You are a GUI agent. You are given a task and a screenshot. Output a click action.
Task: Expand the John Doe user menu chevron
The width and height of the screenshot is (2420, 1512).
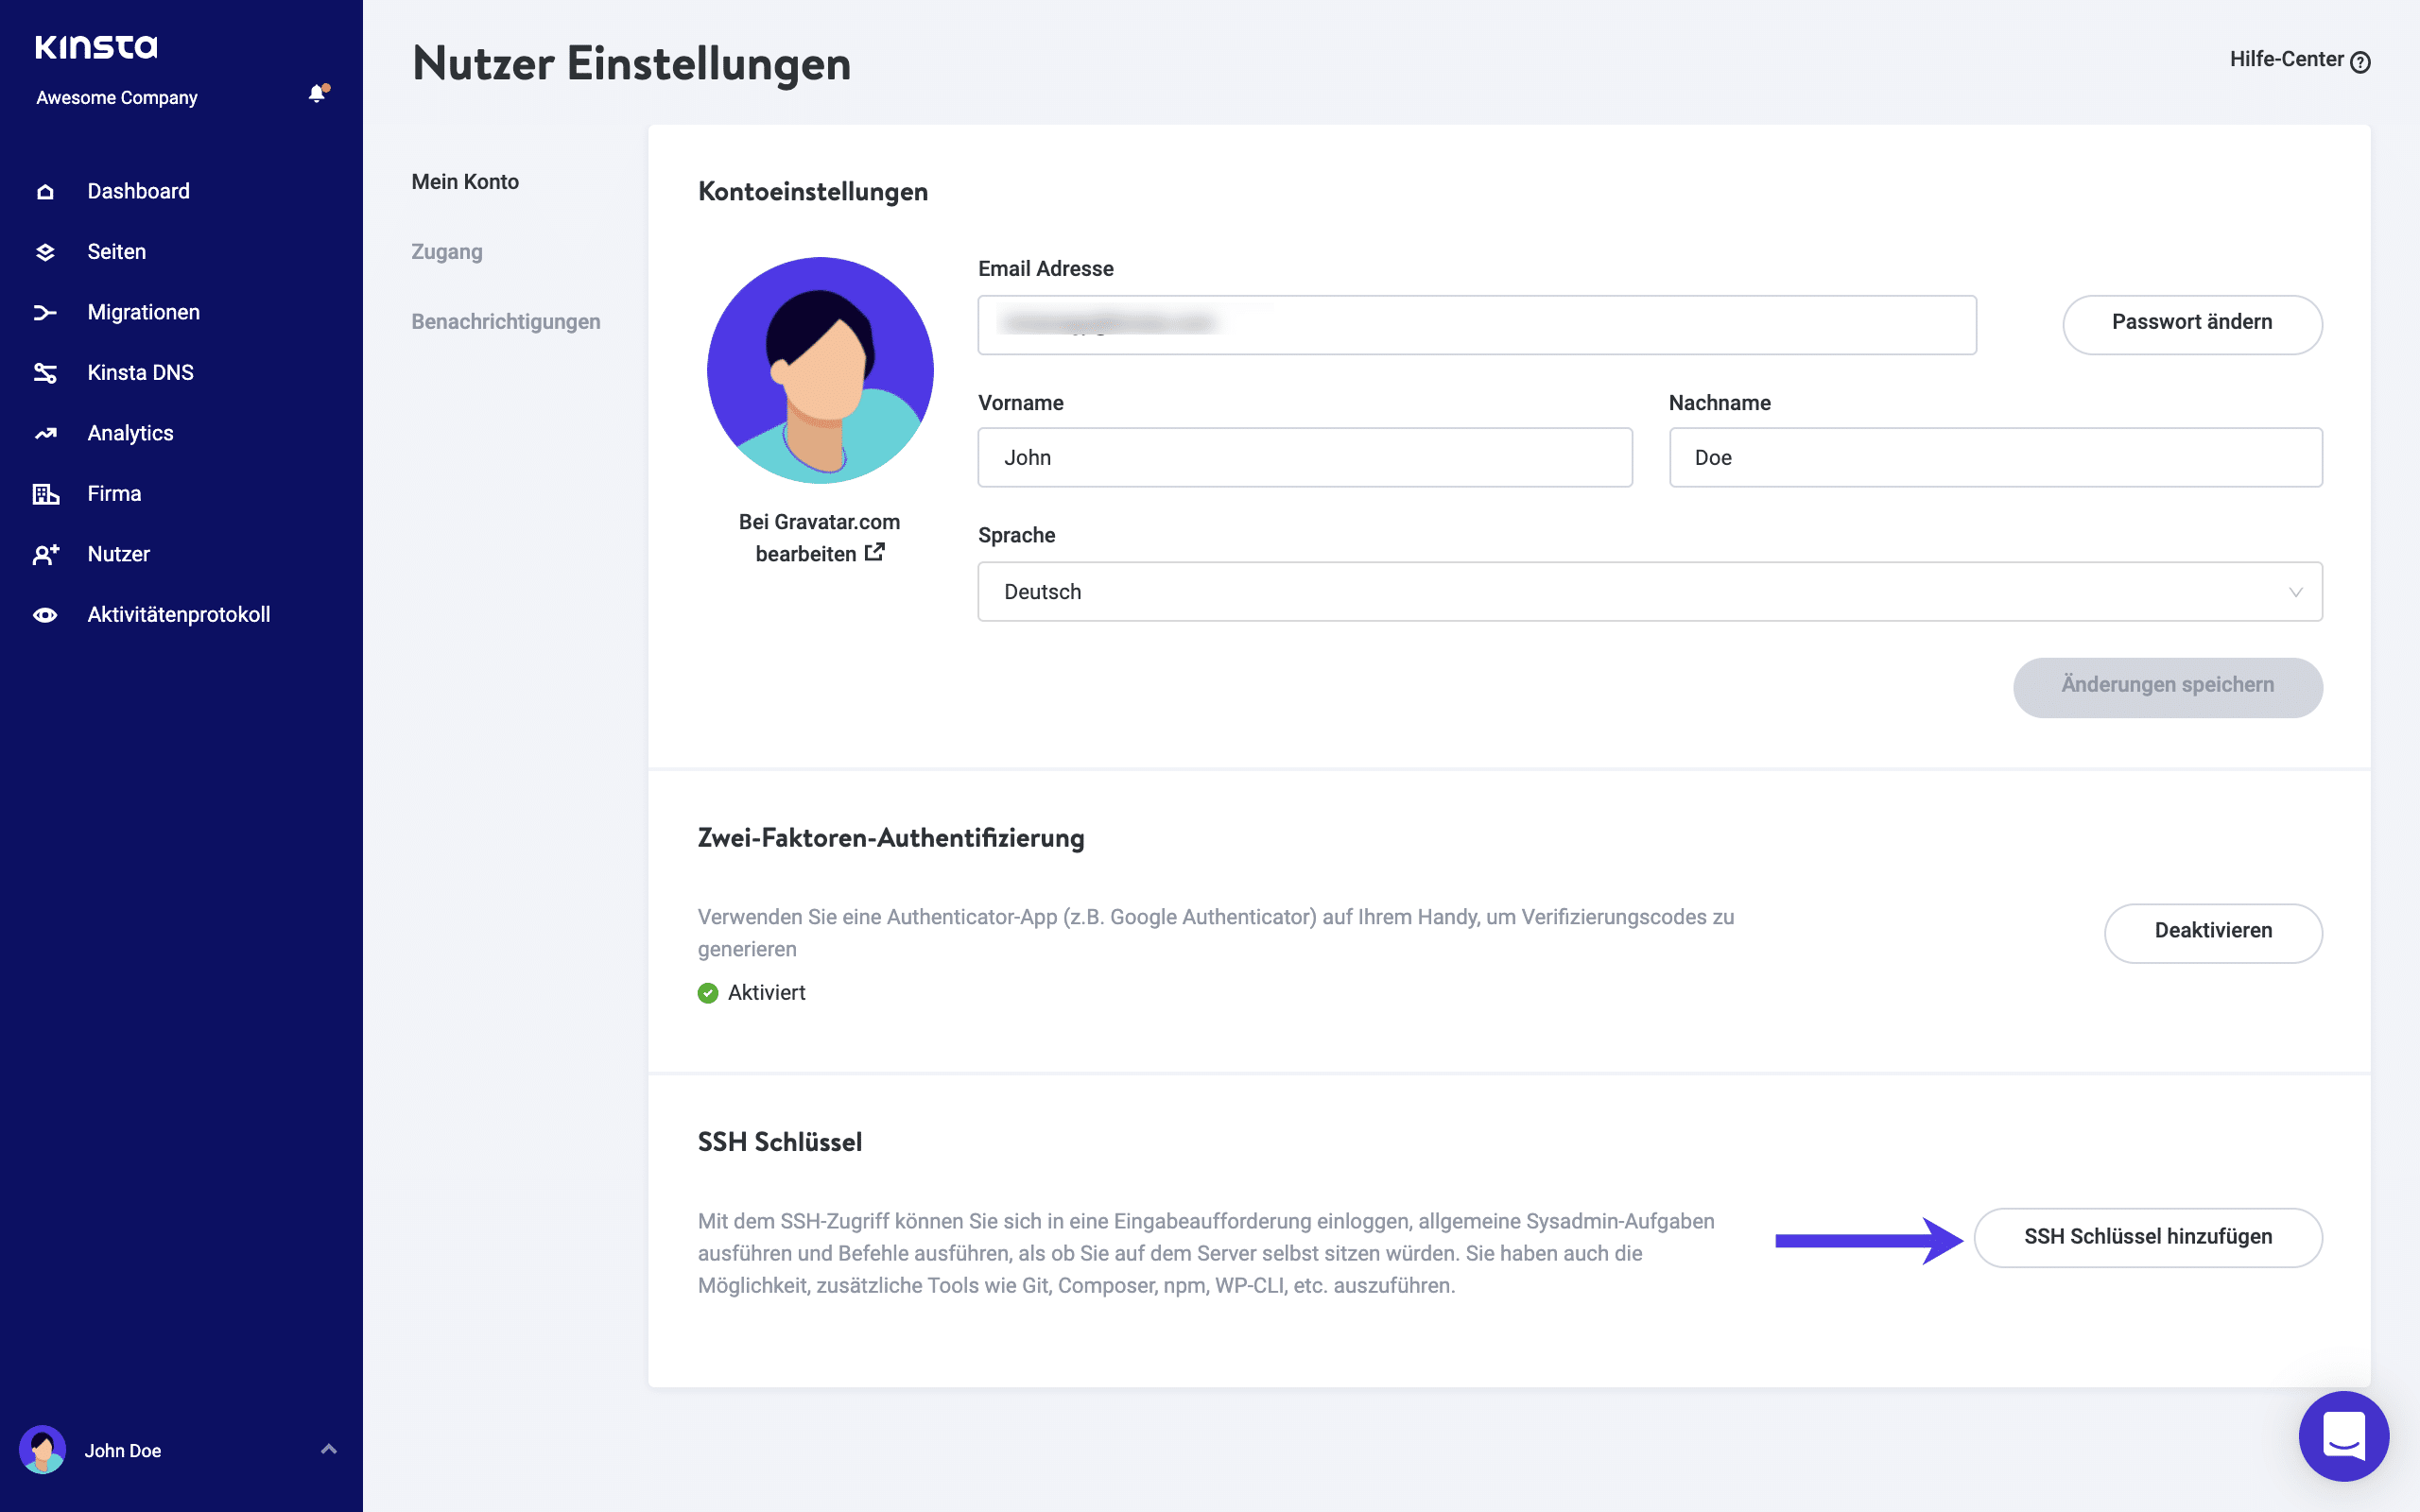pos(328,1449)
